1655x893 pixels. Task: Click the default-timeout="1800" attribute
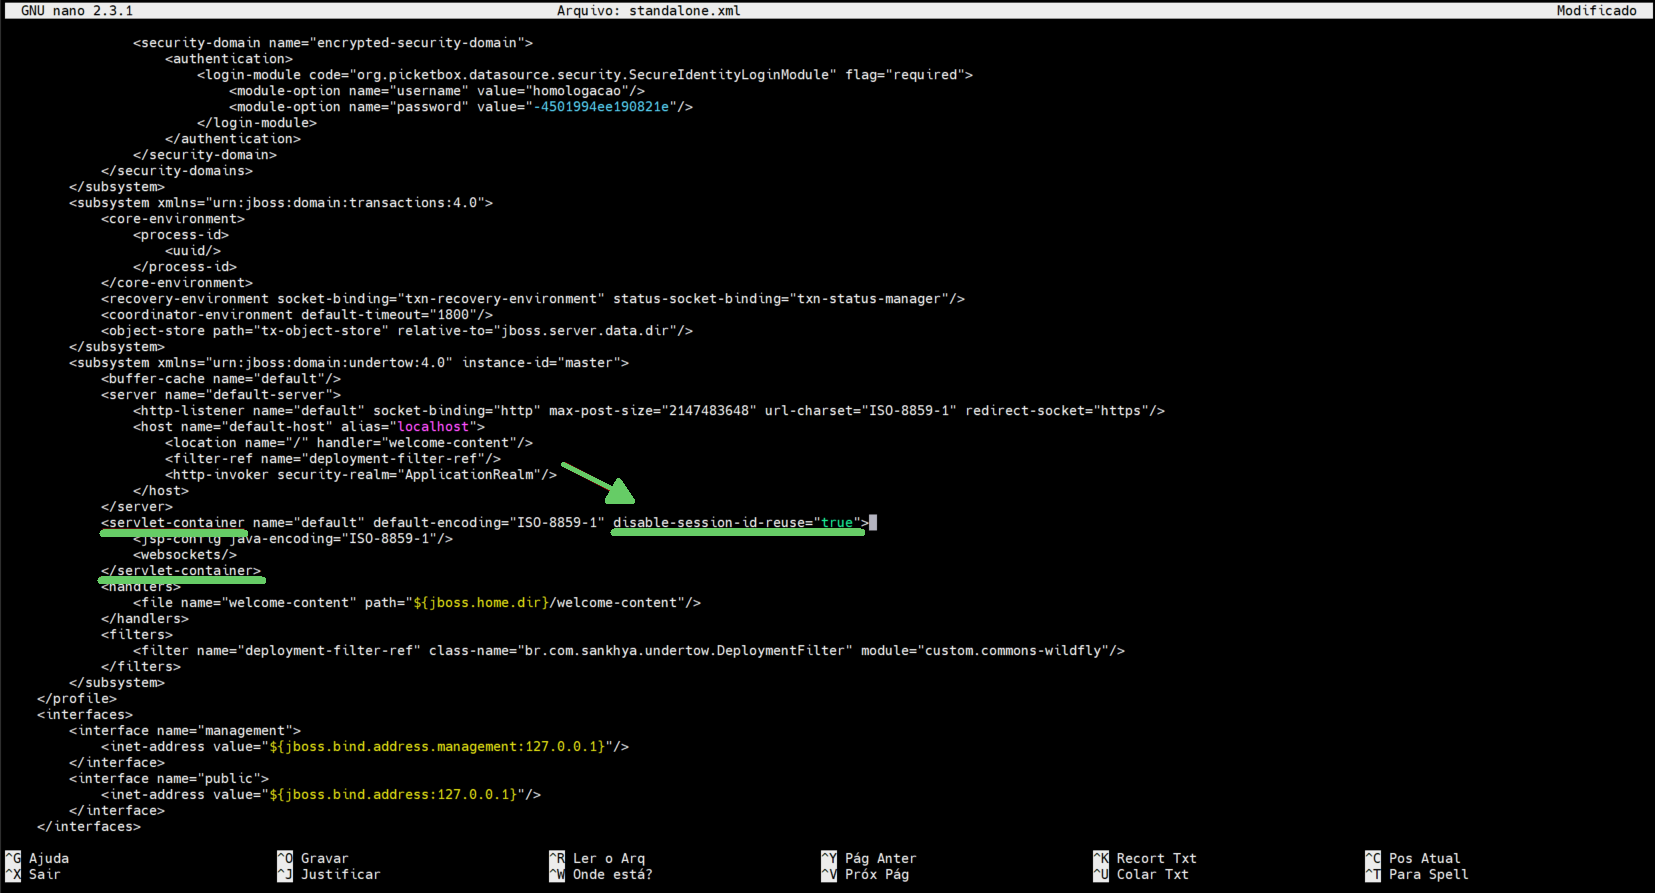point(389,315)
